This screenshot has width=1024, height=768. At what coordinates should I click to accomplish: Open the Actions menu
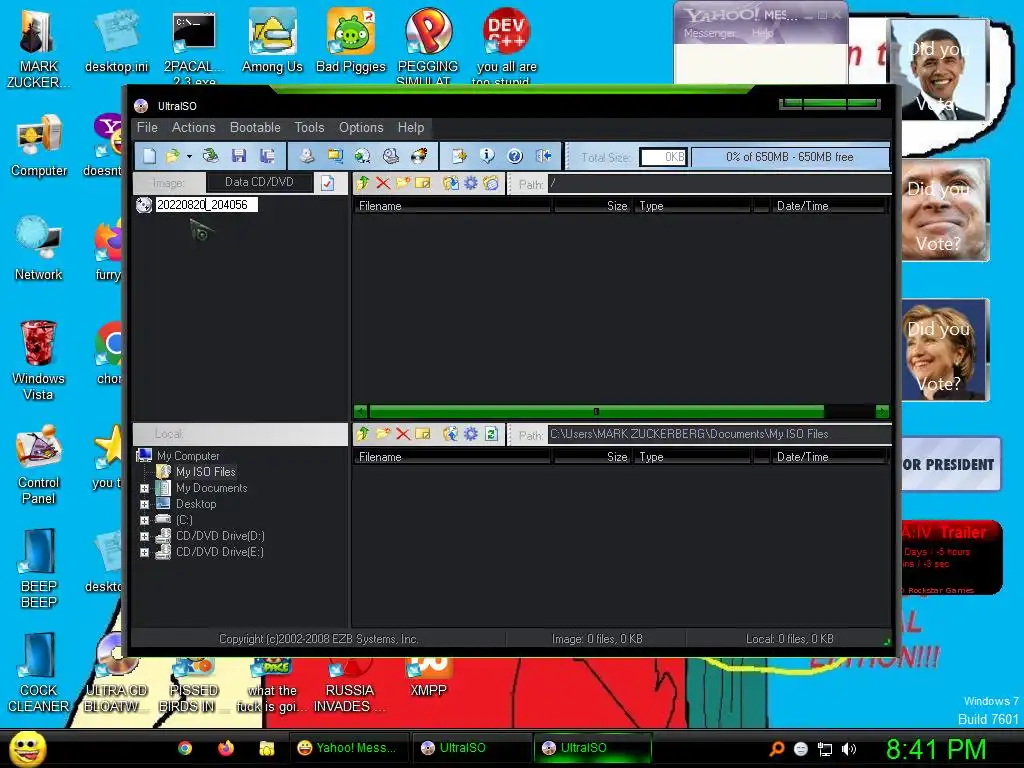click(x=193, y=127)
